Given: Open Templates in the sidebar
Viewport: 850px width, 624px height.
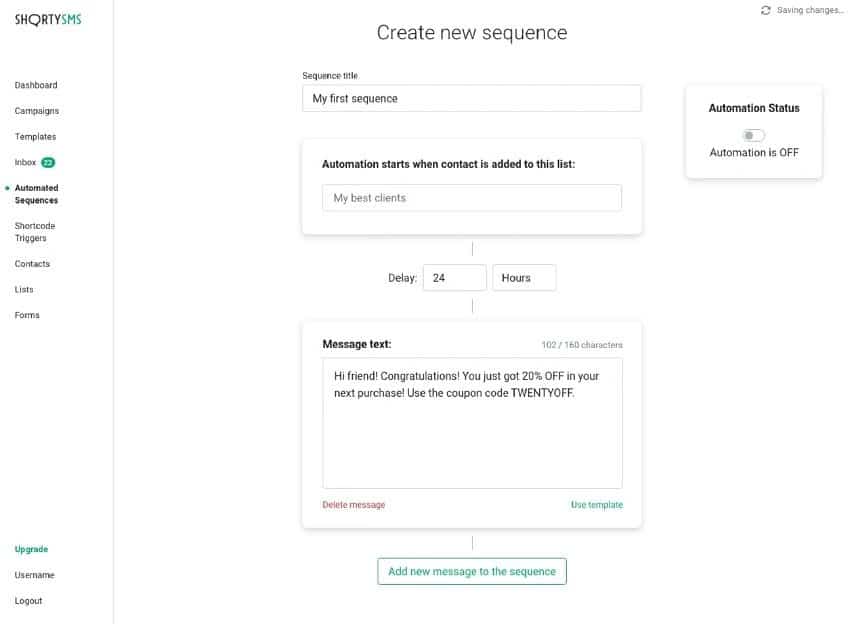Looking at the screenshot, I should coord(35,136).
